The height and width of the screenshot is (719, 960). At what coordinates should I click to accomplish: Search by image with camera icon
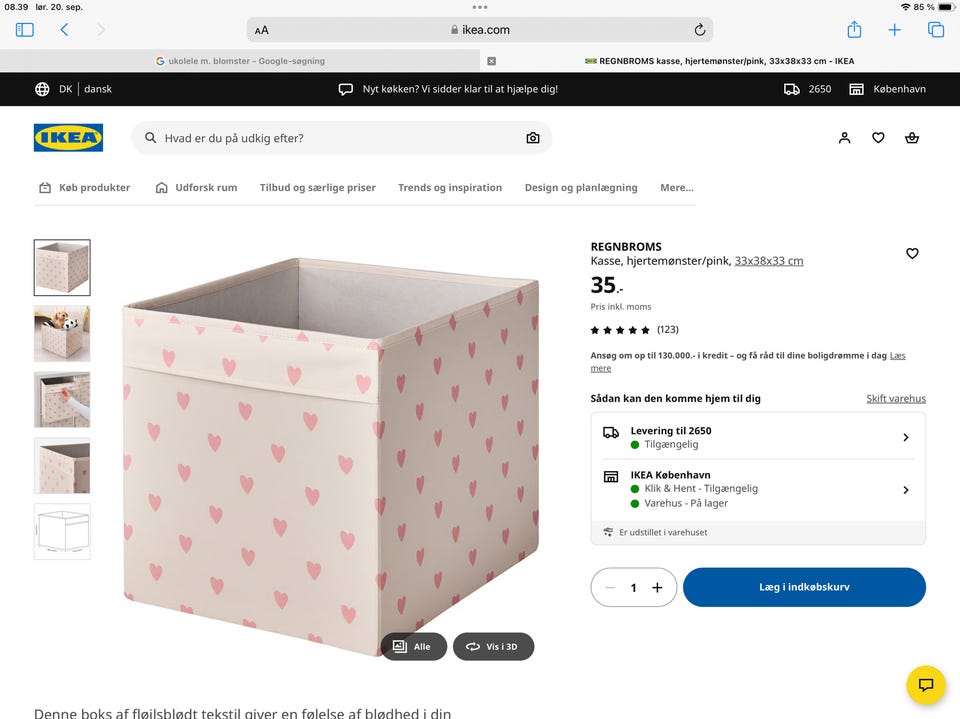[x=533, y=138]
